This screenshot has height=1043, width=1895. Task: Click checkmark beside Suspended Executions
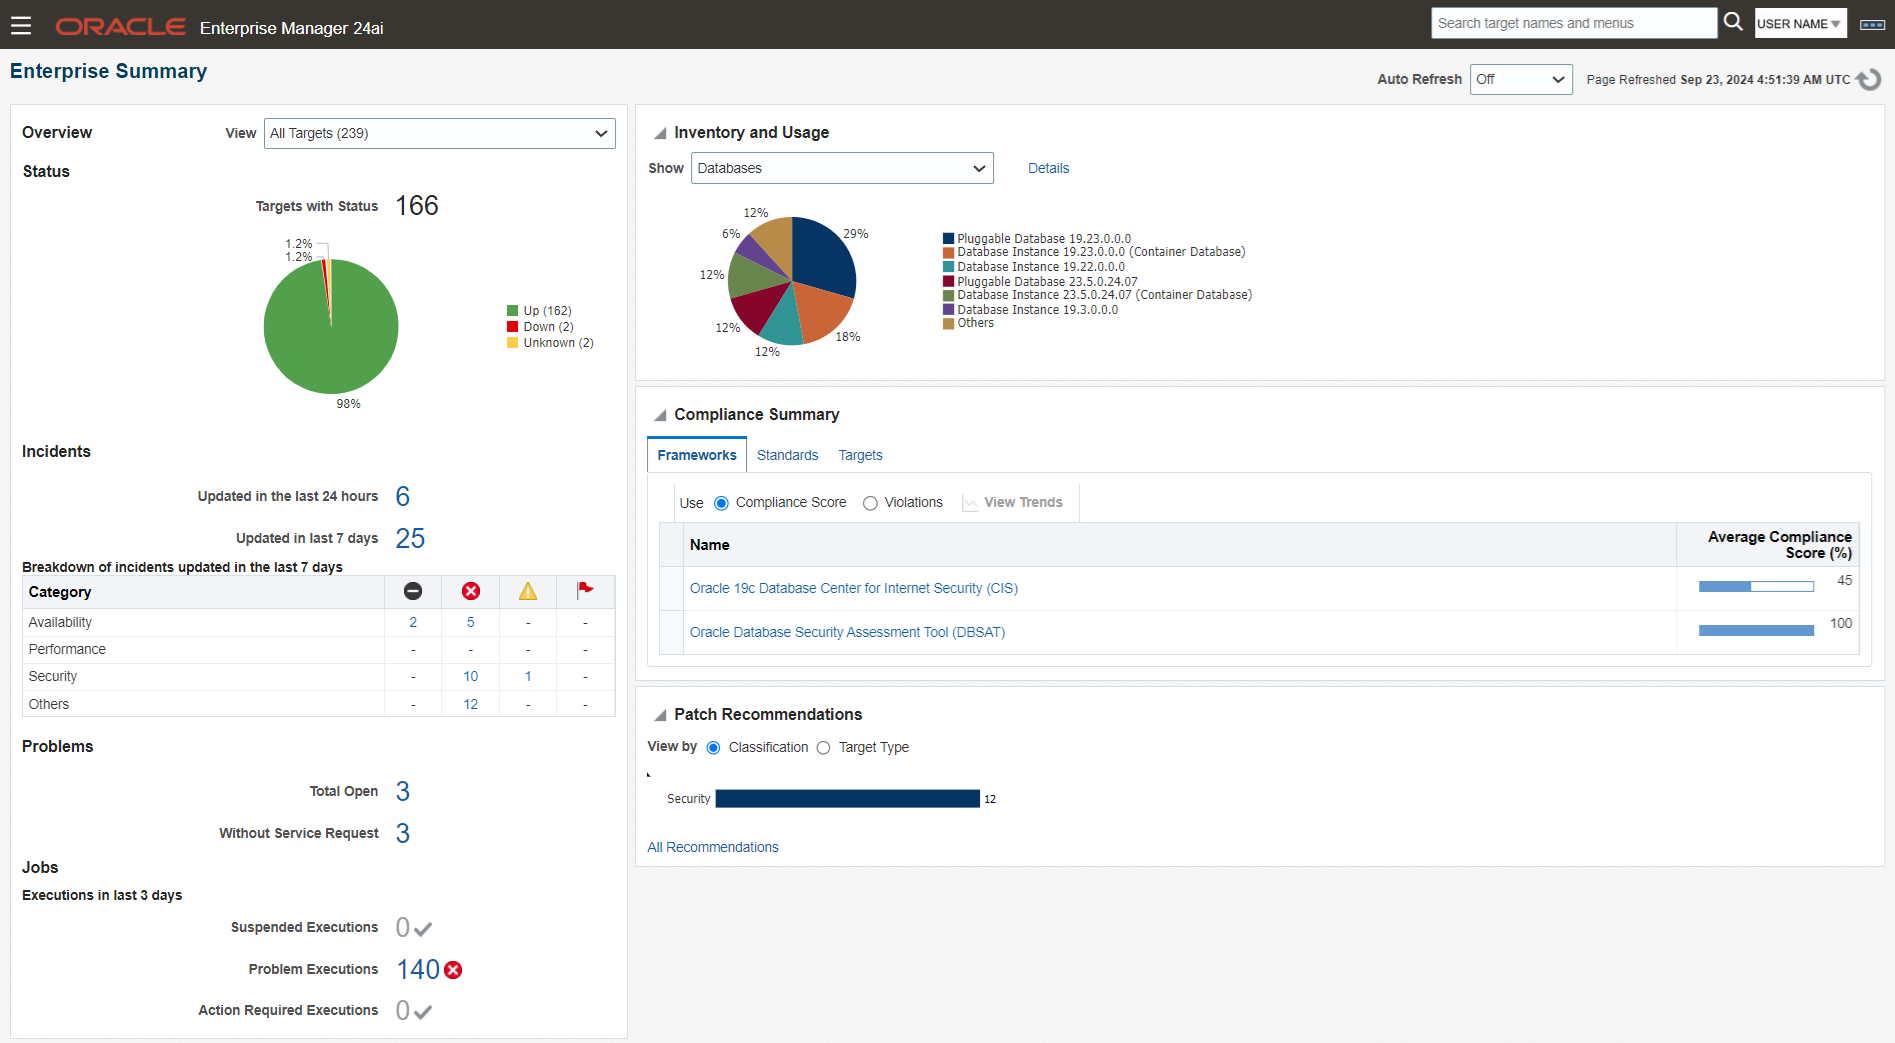[423, 929]
